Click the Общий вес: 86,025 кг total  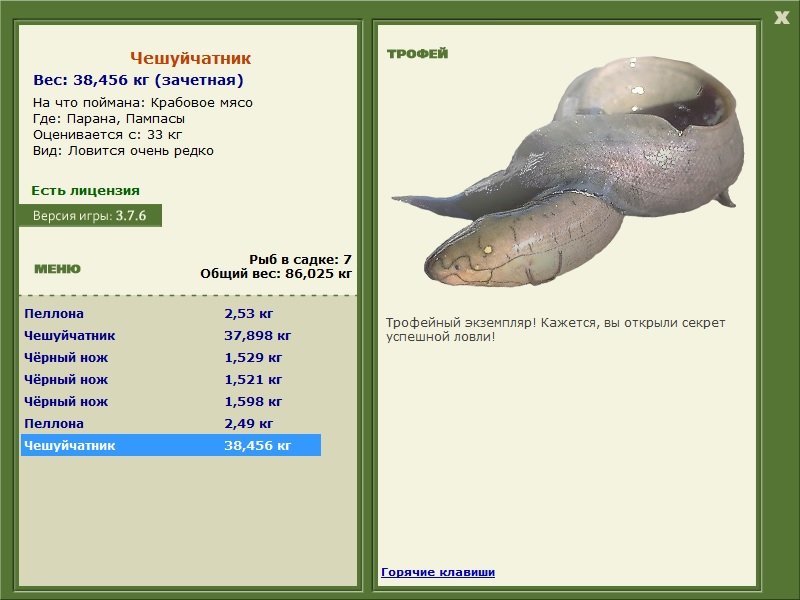pyautogui.click(x=276, y=273)
